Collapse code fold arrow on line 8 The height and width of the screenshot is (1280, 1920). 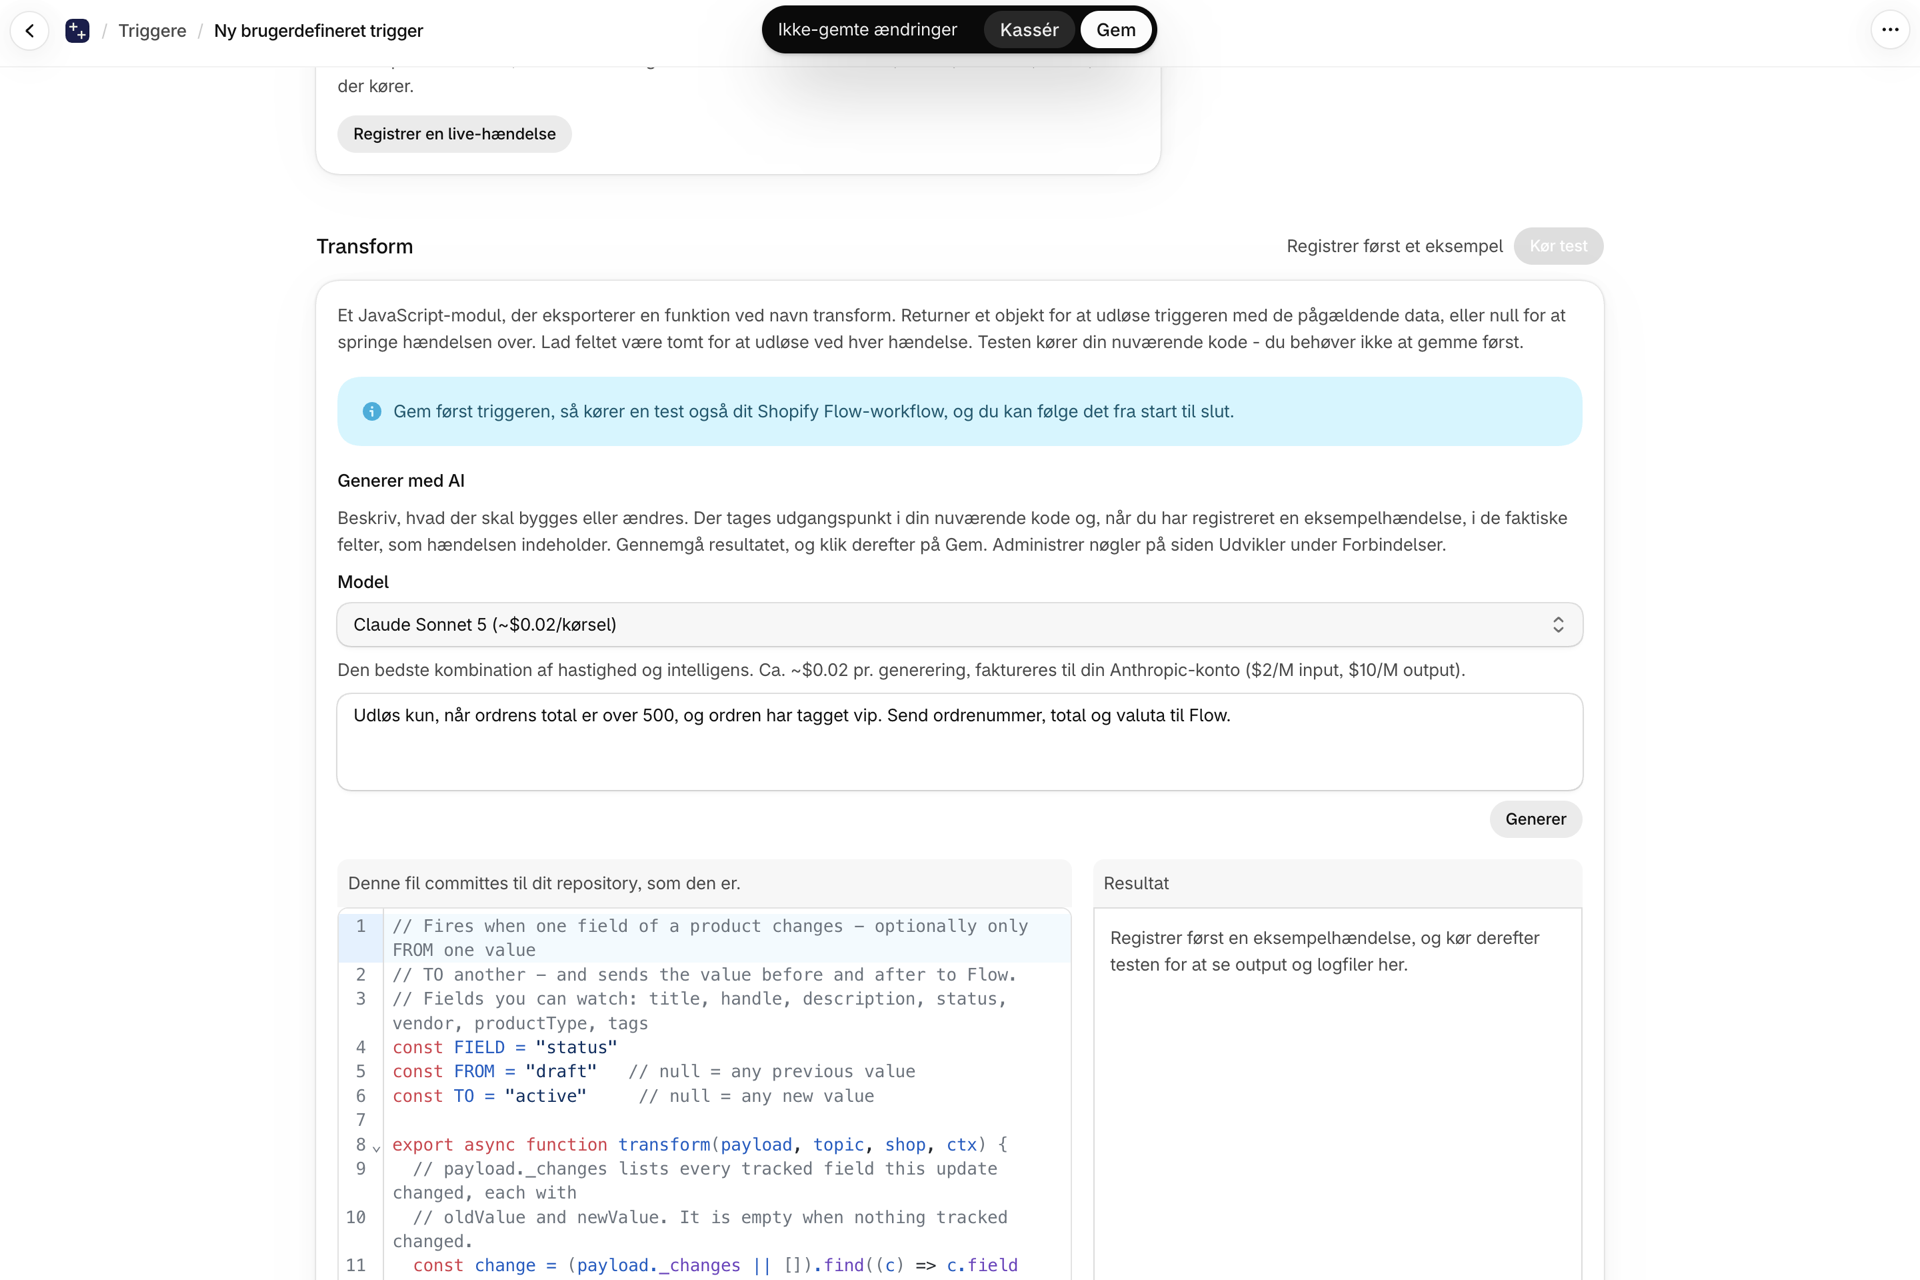(376, 1147)
